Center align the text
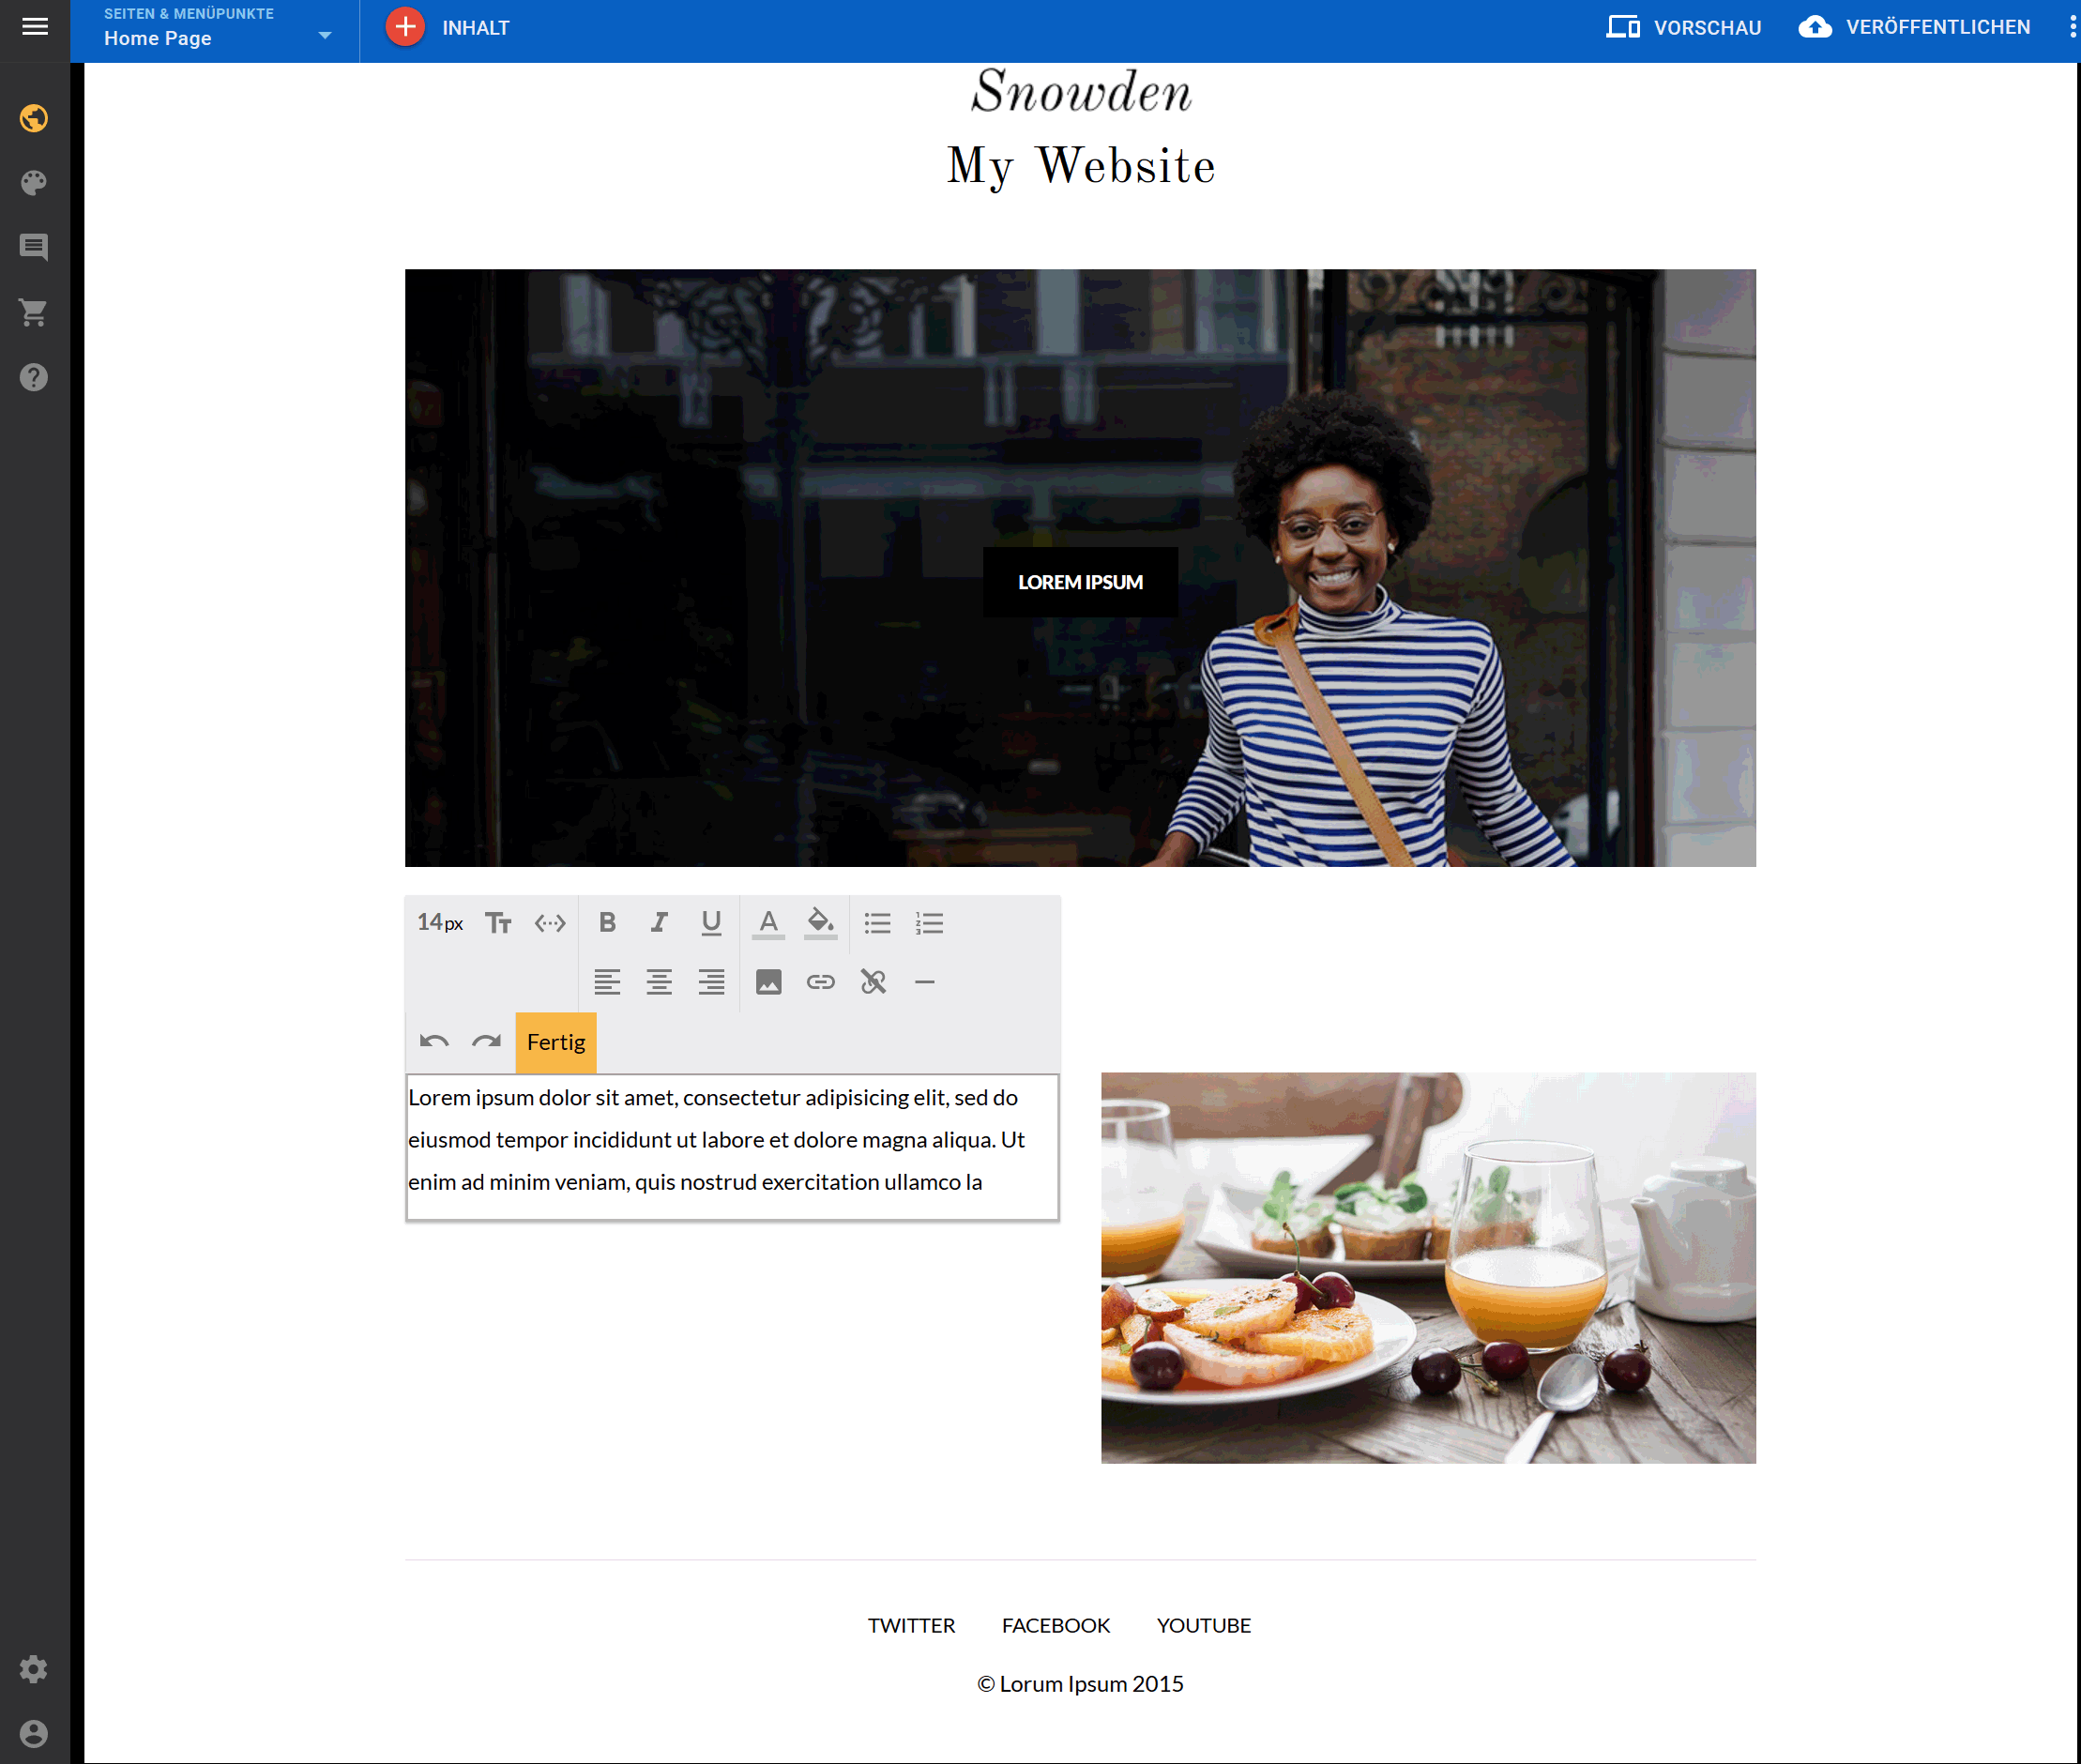 (659, 981)
